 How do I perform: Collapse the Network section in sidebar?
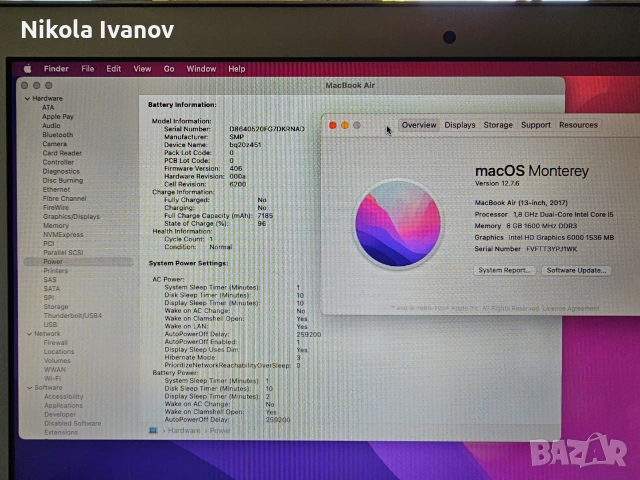tap(29, 334)
